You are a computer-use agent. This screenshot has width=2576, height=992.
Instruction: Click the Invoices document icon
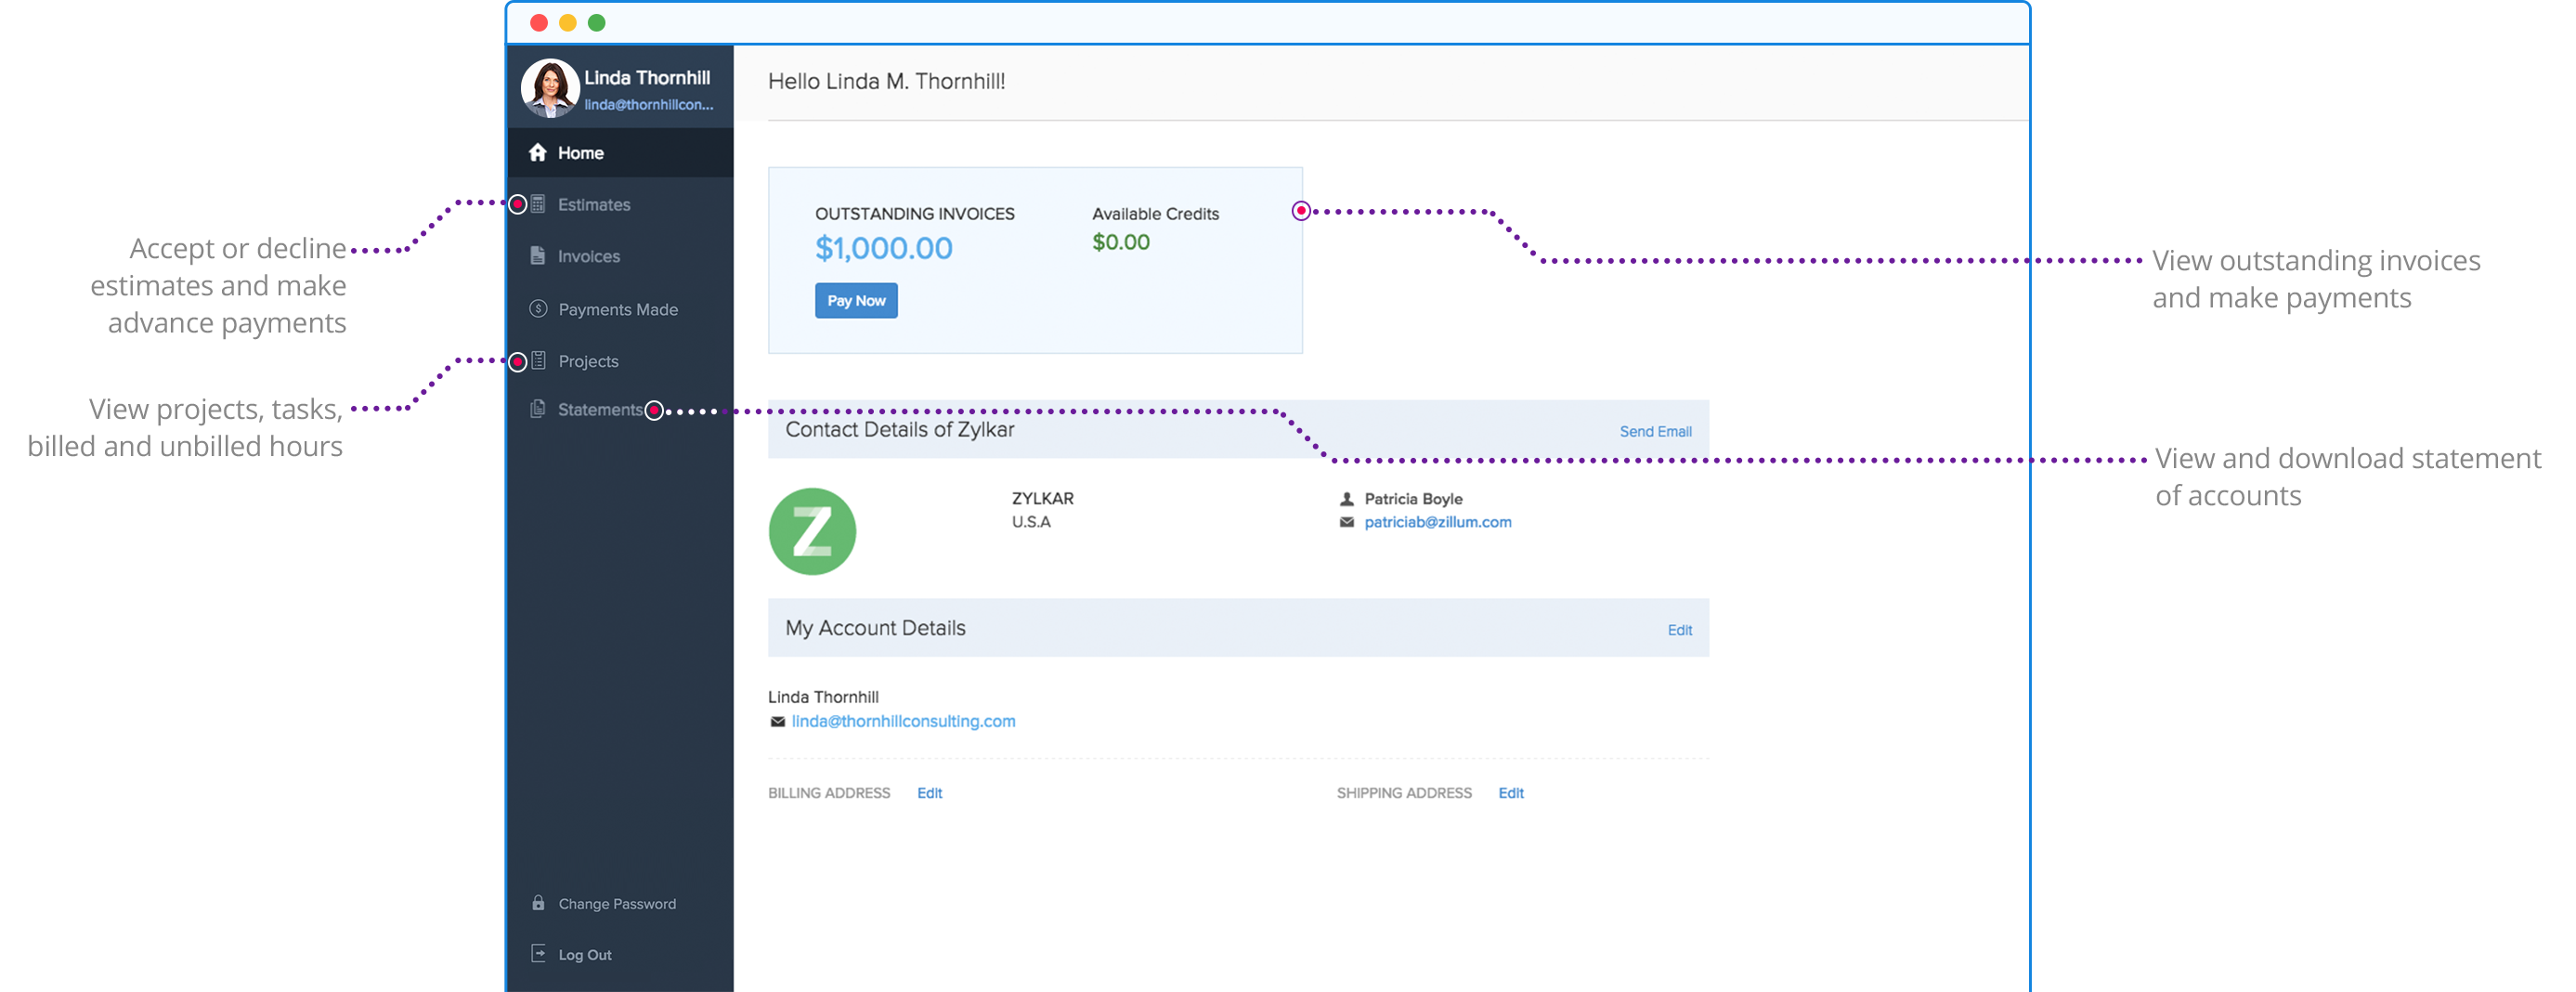tap(538, 256)
